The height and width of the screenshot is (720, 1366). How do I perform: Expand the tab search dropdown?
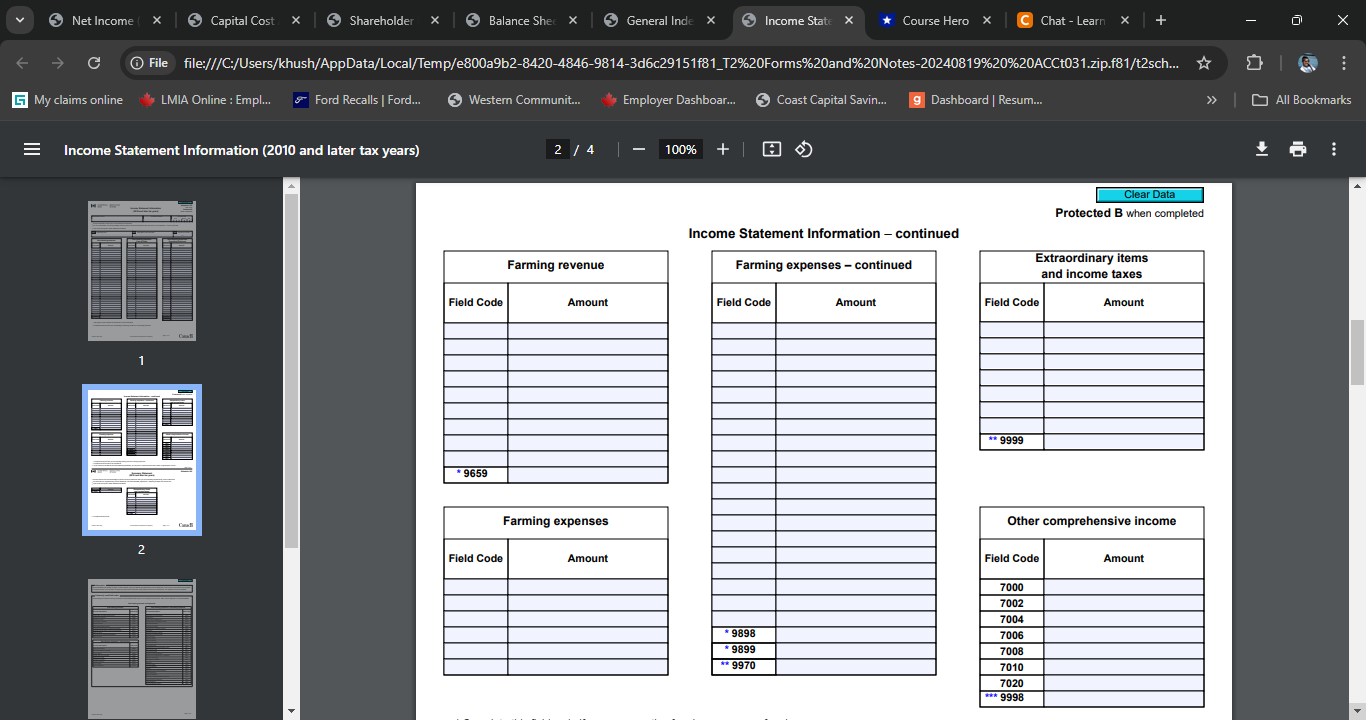(19, 20)
